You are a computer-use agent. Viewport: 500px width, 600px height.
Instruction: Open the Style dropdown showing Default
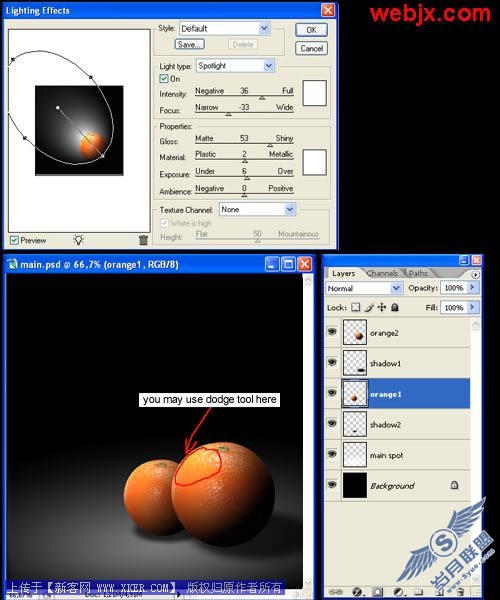click(225, 28)
